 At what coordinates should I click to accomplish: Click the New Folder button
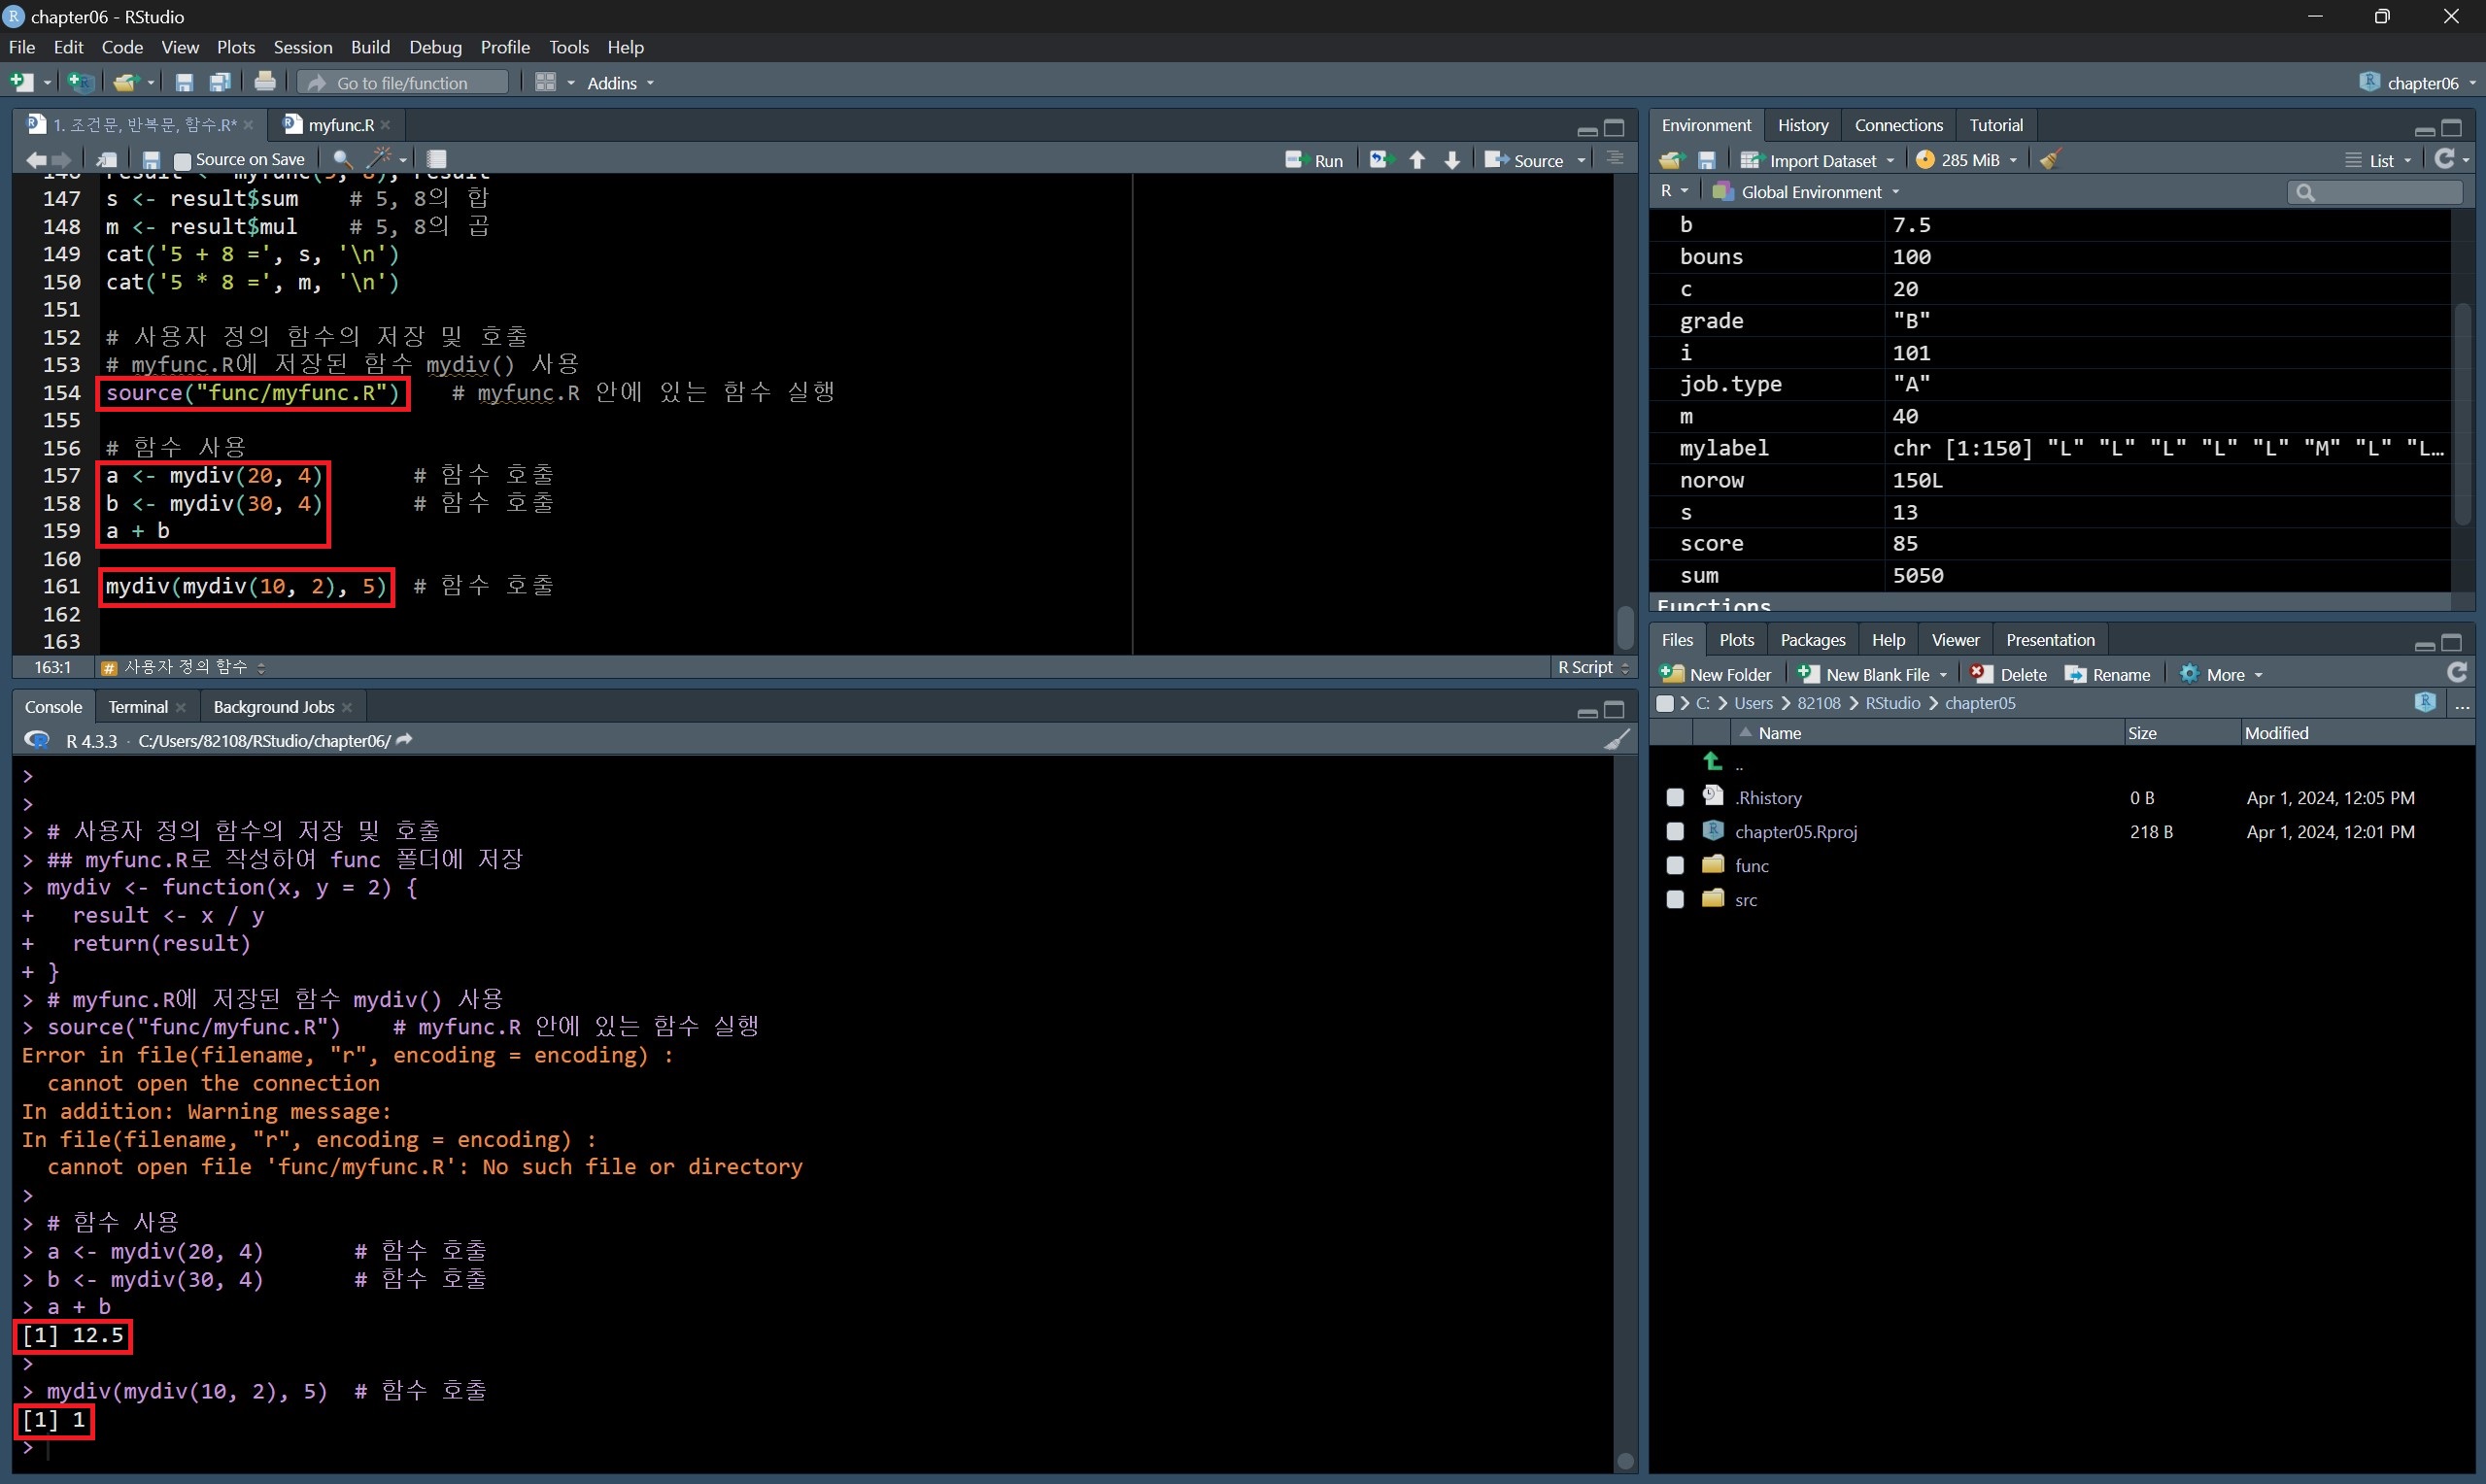click(x=1716, y=675)
